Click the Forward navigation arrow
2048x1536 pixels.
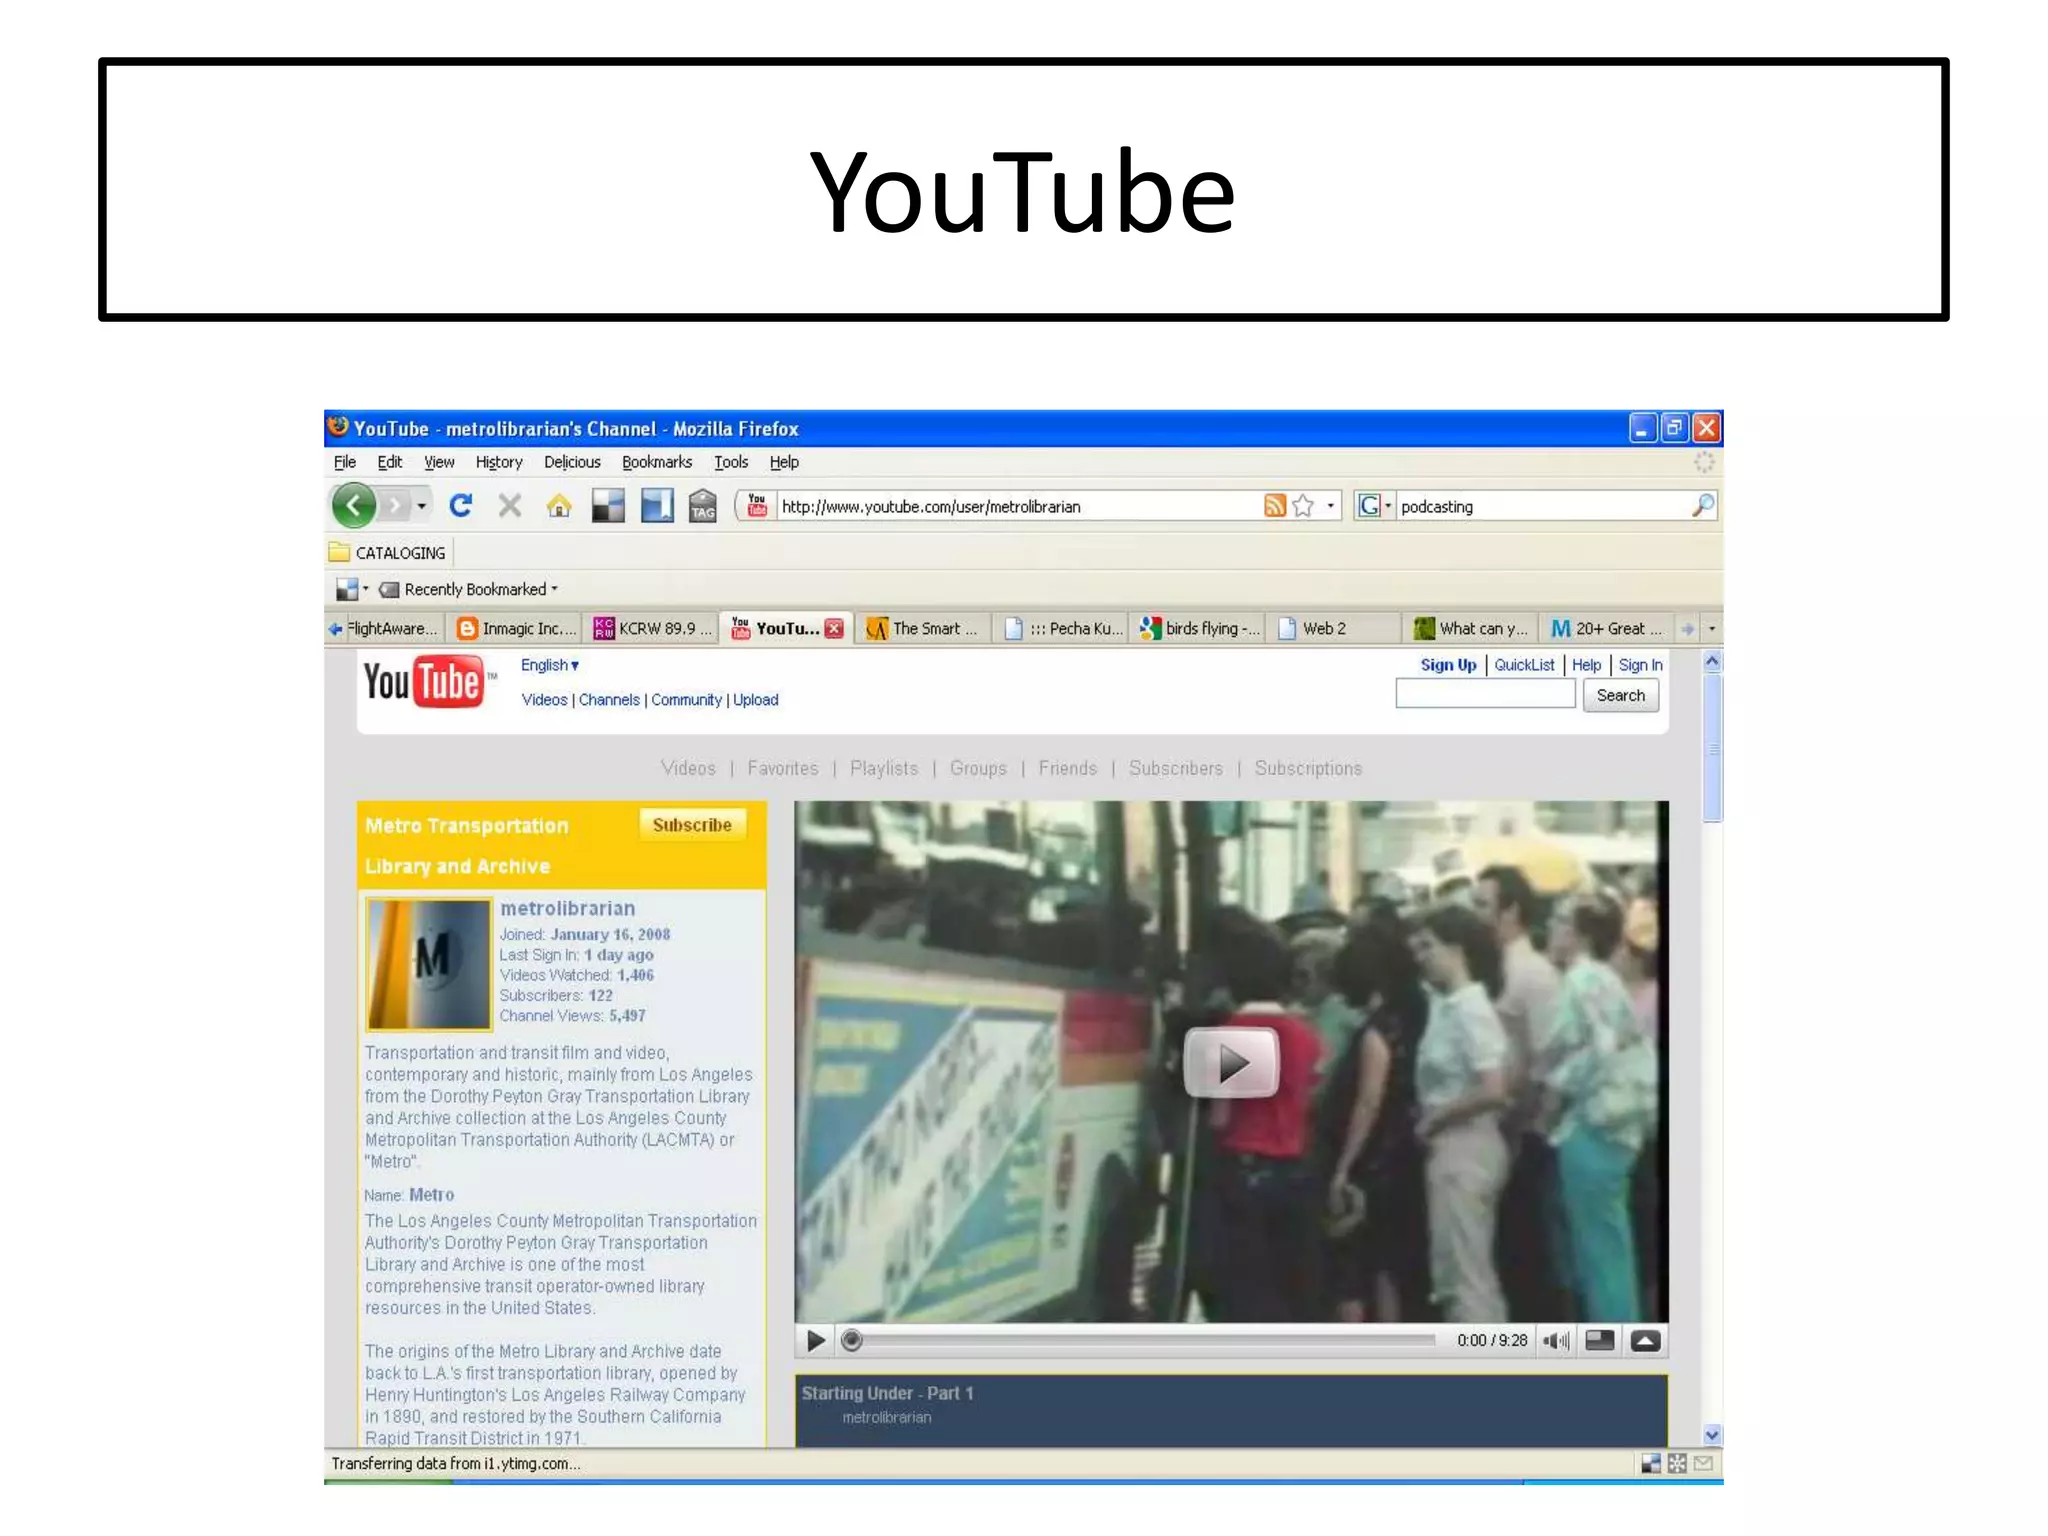click(x=396, y=506)
